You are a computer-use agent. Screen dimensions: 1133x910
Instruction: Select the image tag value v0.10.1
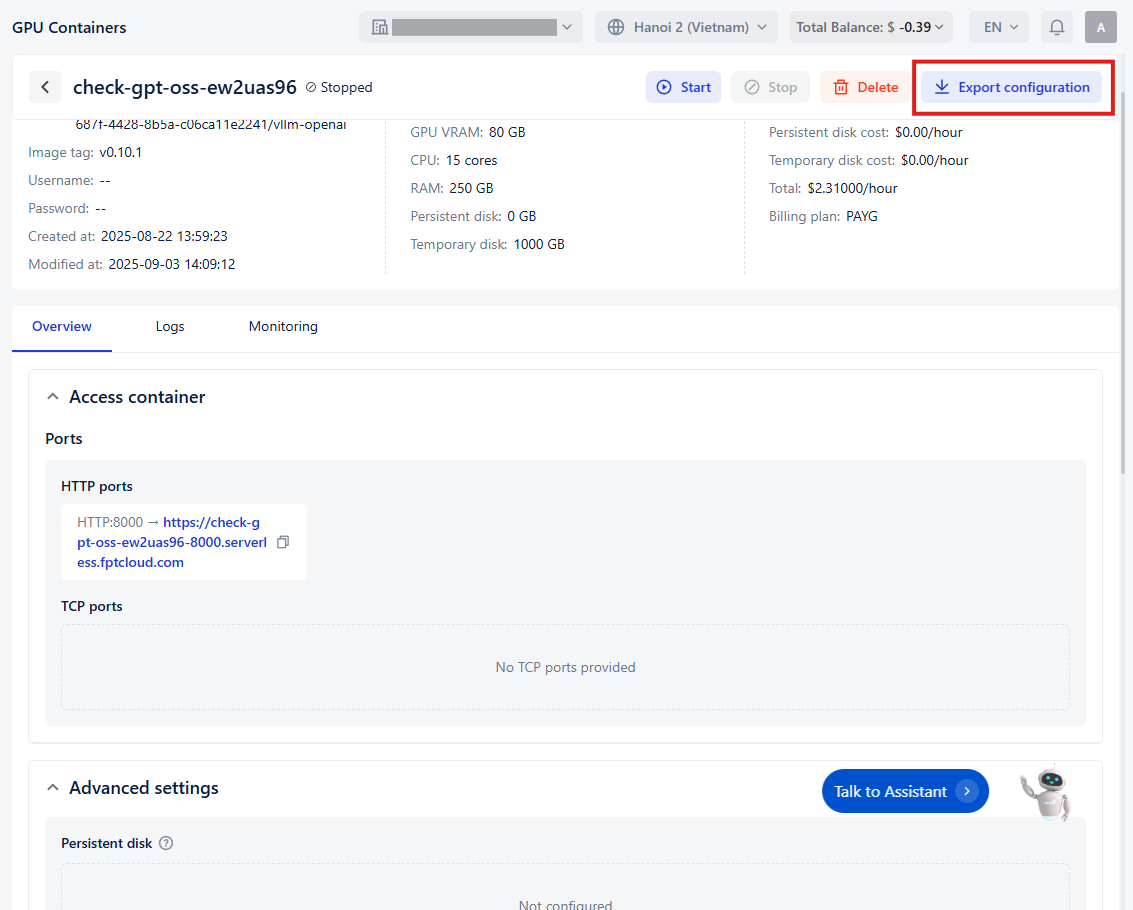click(x=121, y=153)
